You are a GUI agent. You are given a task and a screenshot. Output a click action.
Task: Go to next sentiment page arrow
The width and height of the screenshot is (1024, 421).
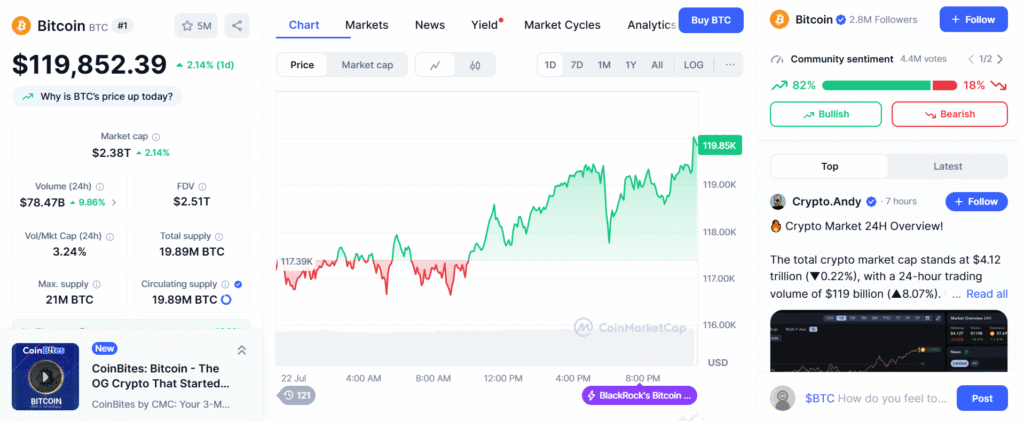pyautogui.click(x=1000, y=59)
